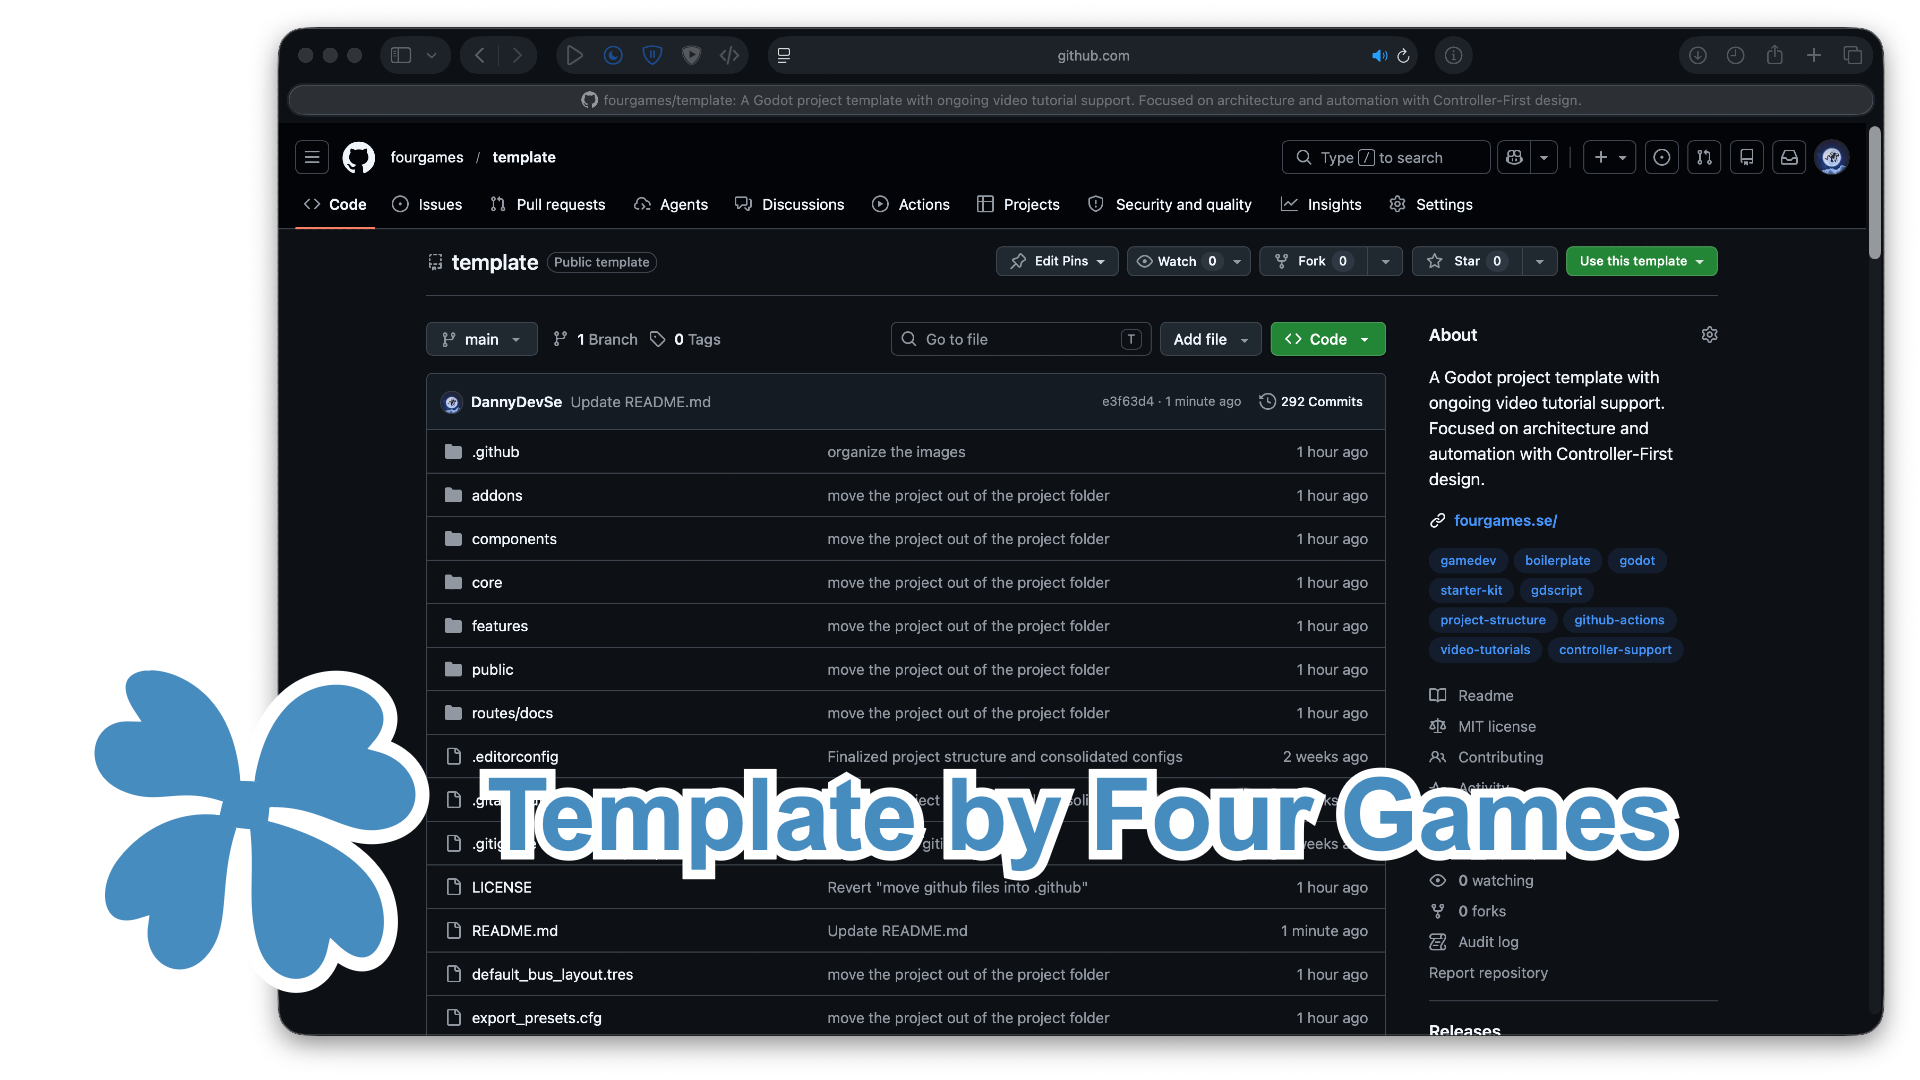Image resolution: width=1920 pixels, height=1080 pixels.
Task: Expand the Use this template dropdown
Action: click(x=1642, y=262)
